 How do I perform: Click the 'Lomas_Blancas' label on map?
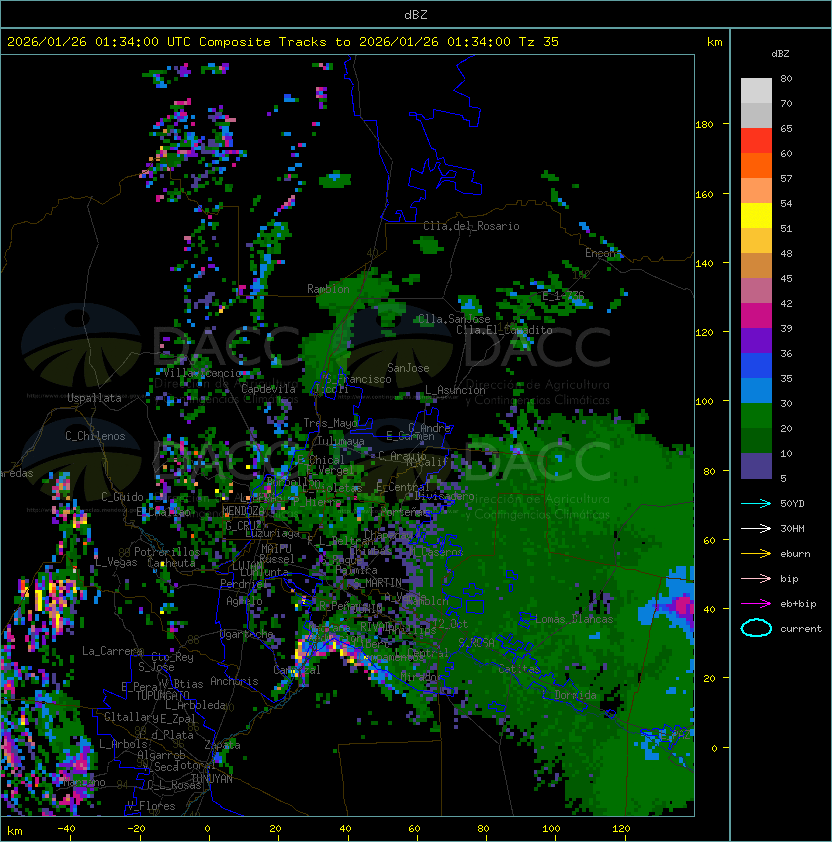574,619
